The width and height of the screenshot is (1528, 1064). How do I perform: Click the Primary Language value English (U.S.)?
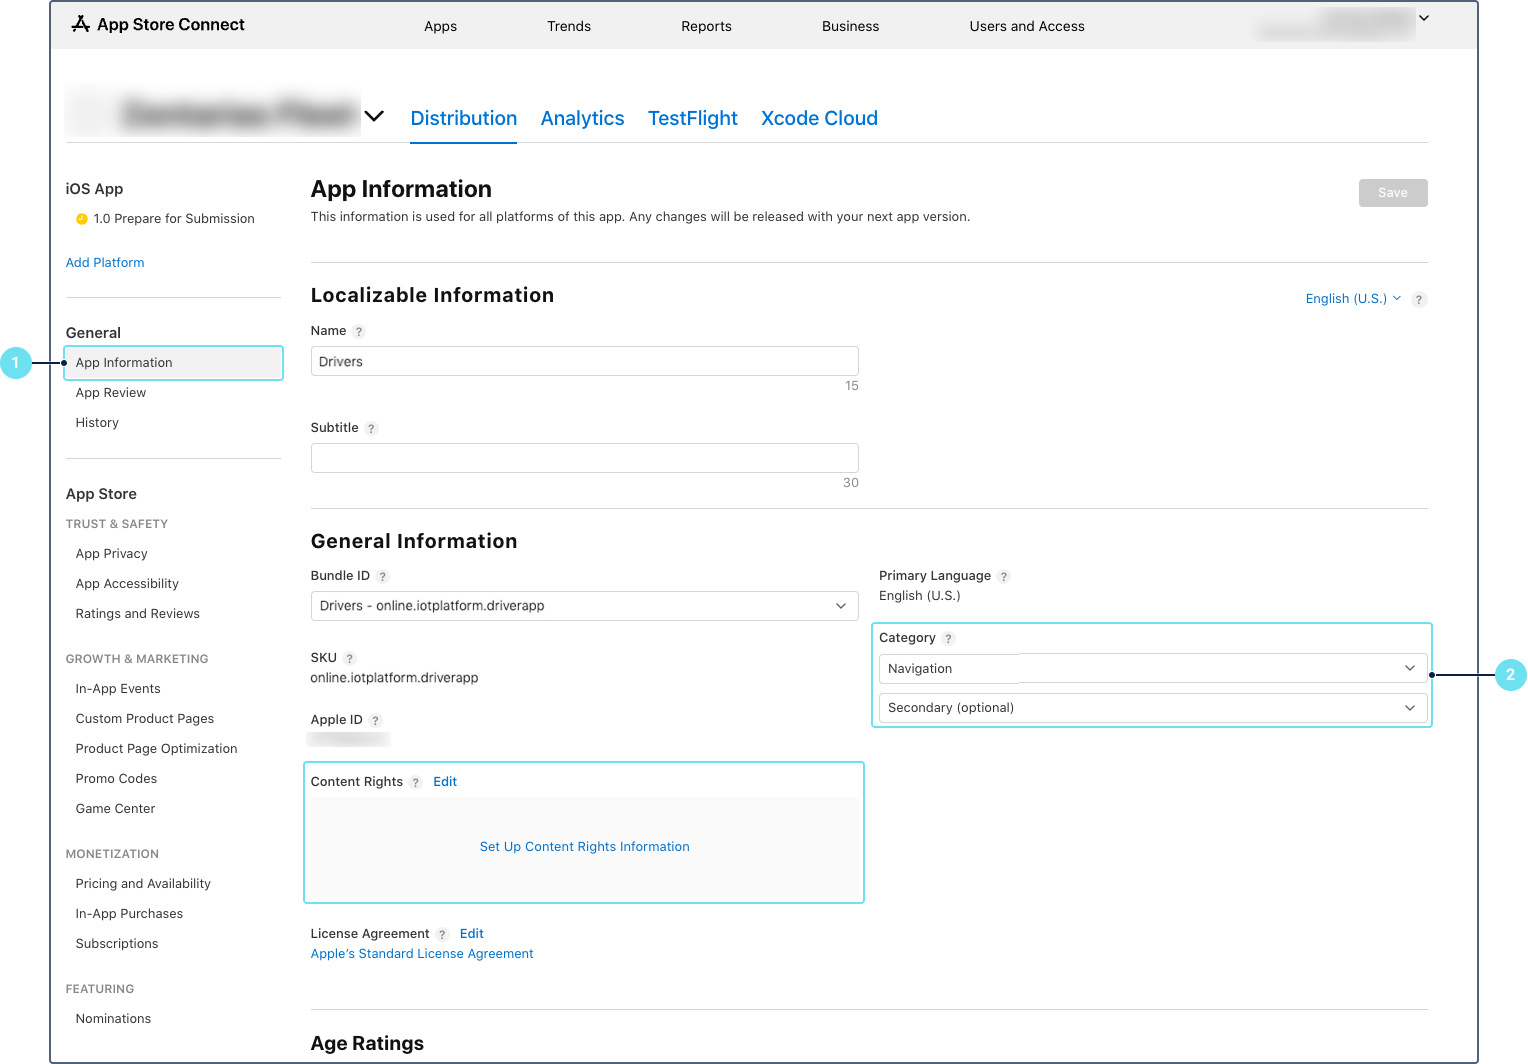[920, 596]
